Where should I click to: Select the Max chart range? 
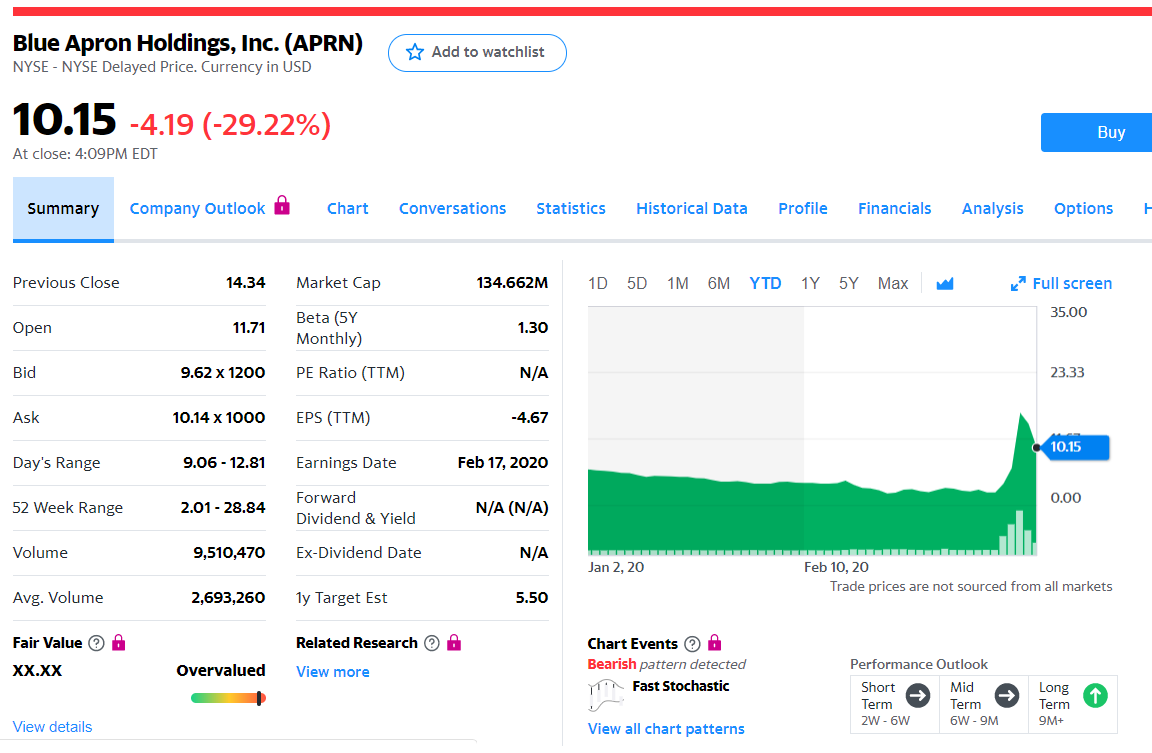coord(893,284)
